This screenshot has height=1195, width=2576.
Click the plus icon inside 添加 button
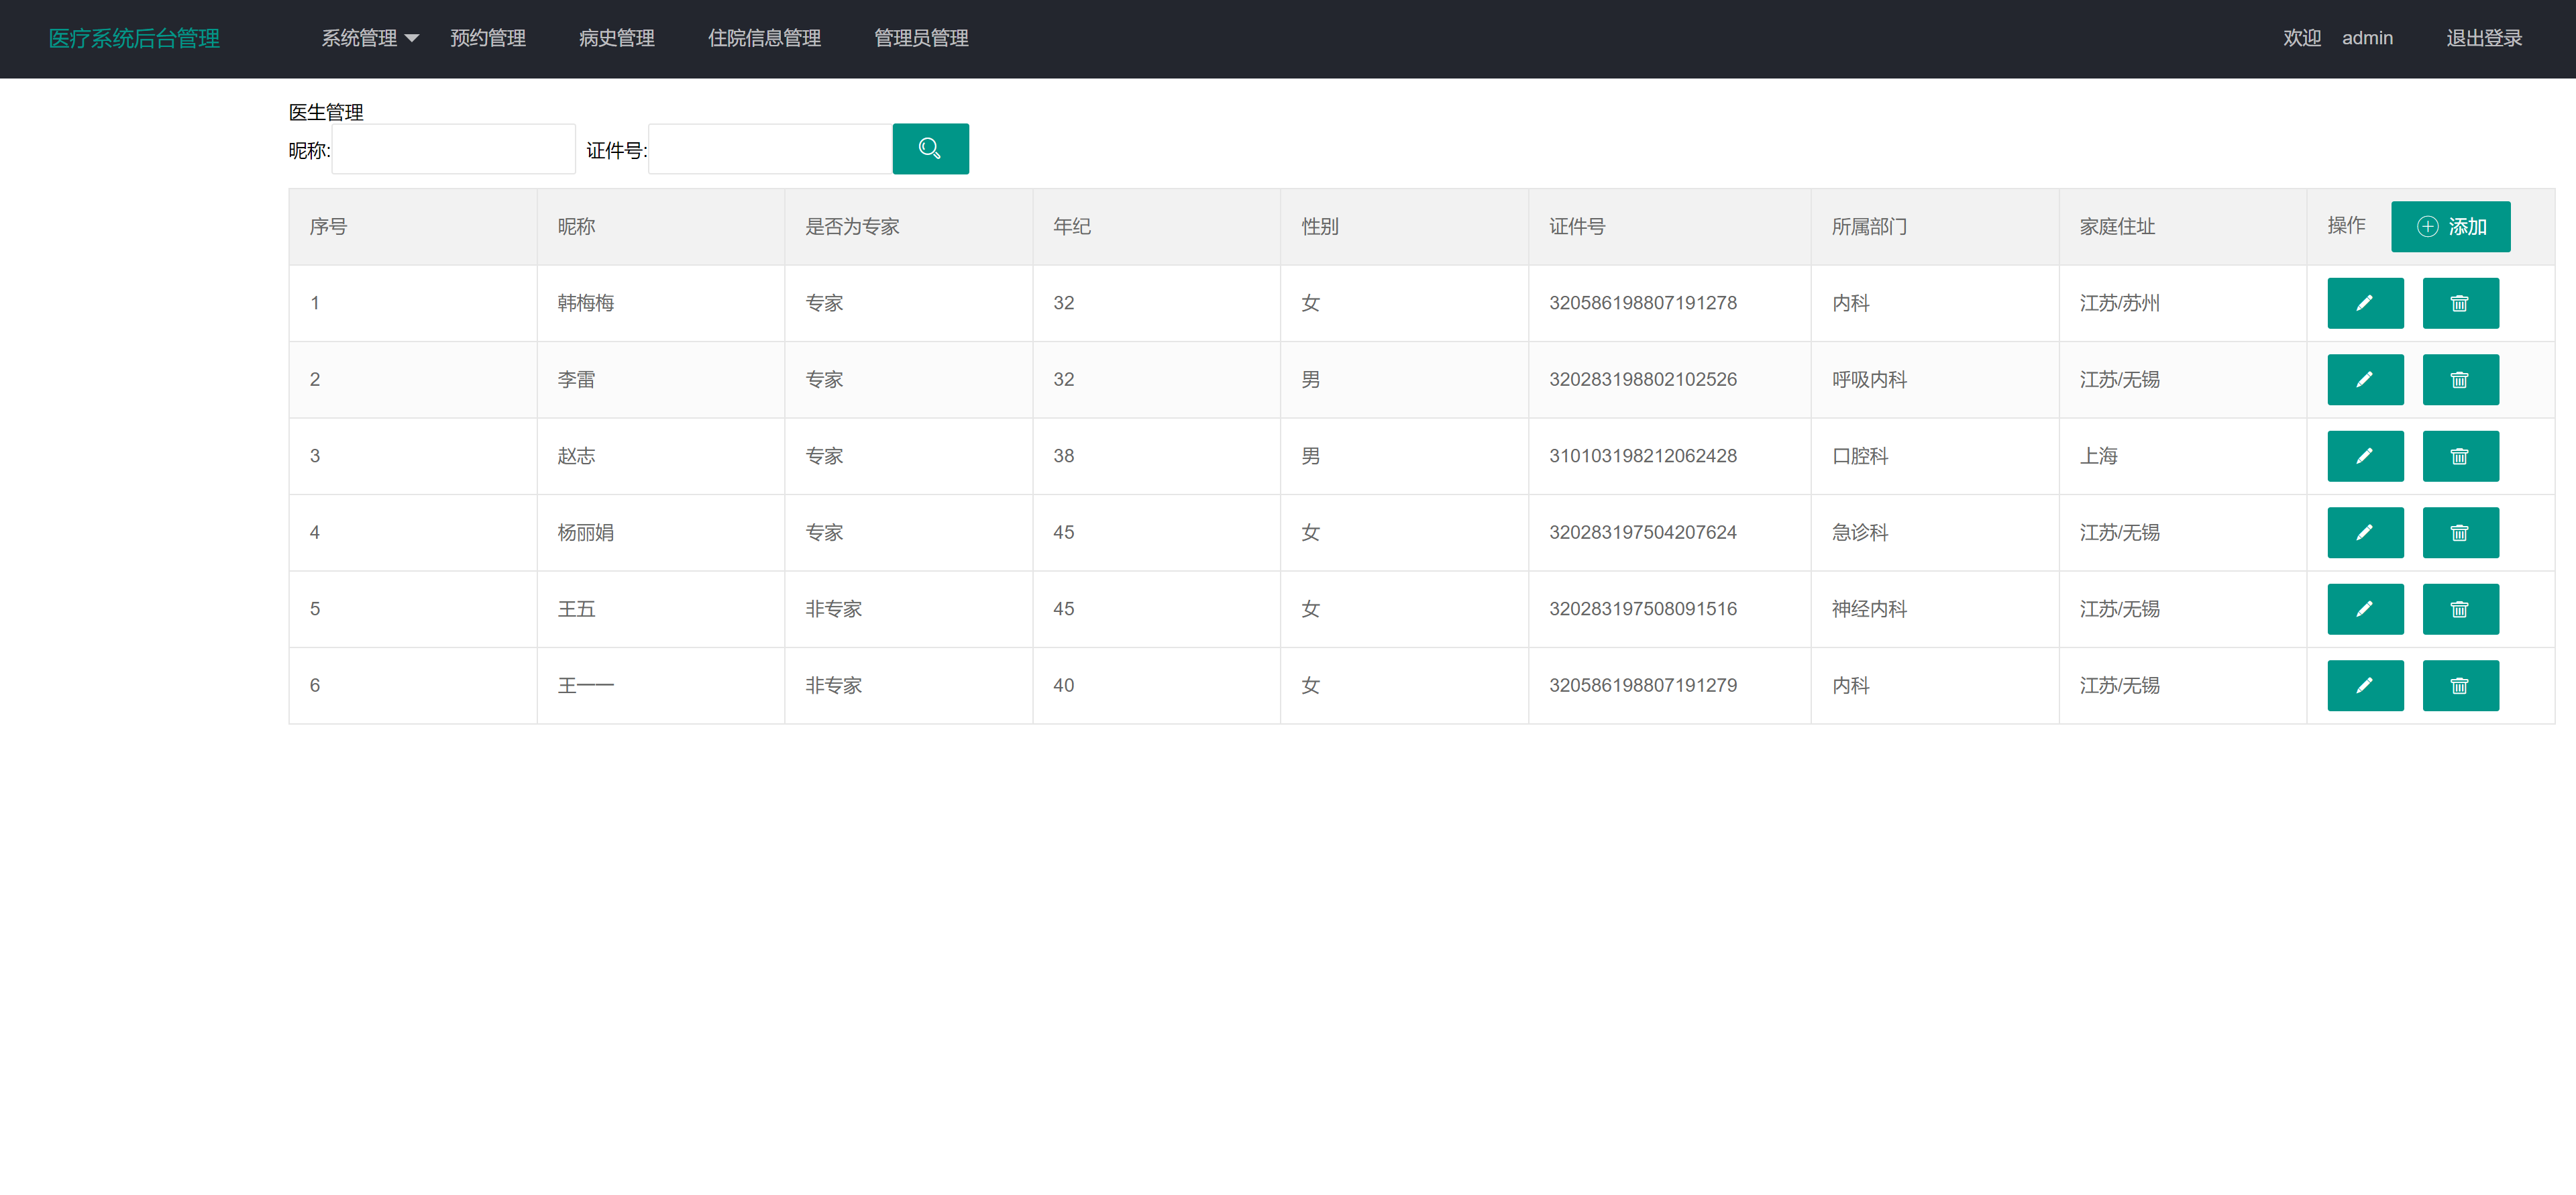click(2428, 226)
